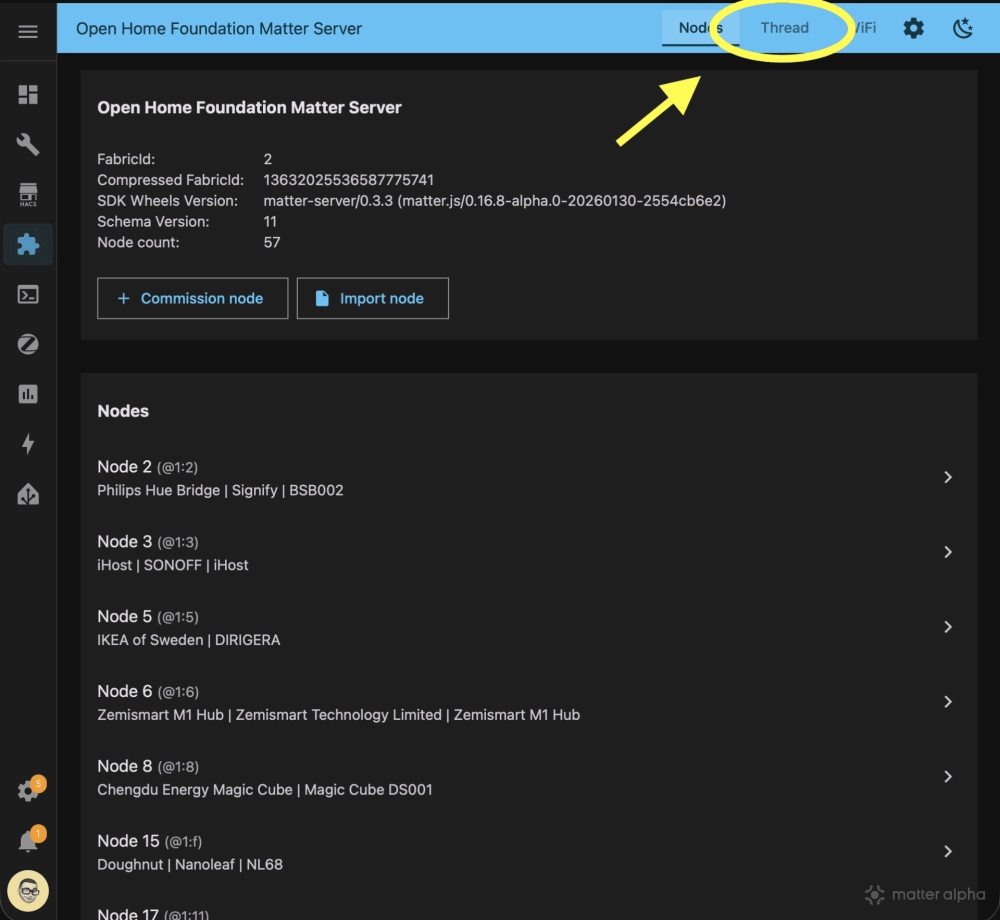Open HACS from the sidebar
1000x920 pixels.
(27, 194)
